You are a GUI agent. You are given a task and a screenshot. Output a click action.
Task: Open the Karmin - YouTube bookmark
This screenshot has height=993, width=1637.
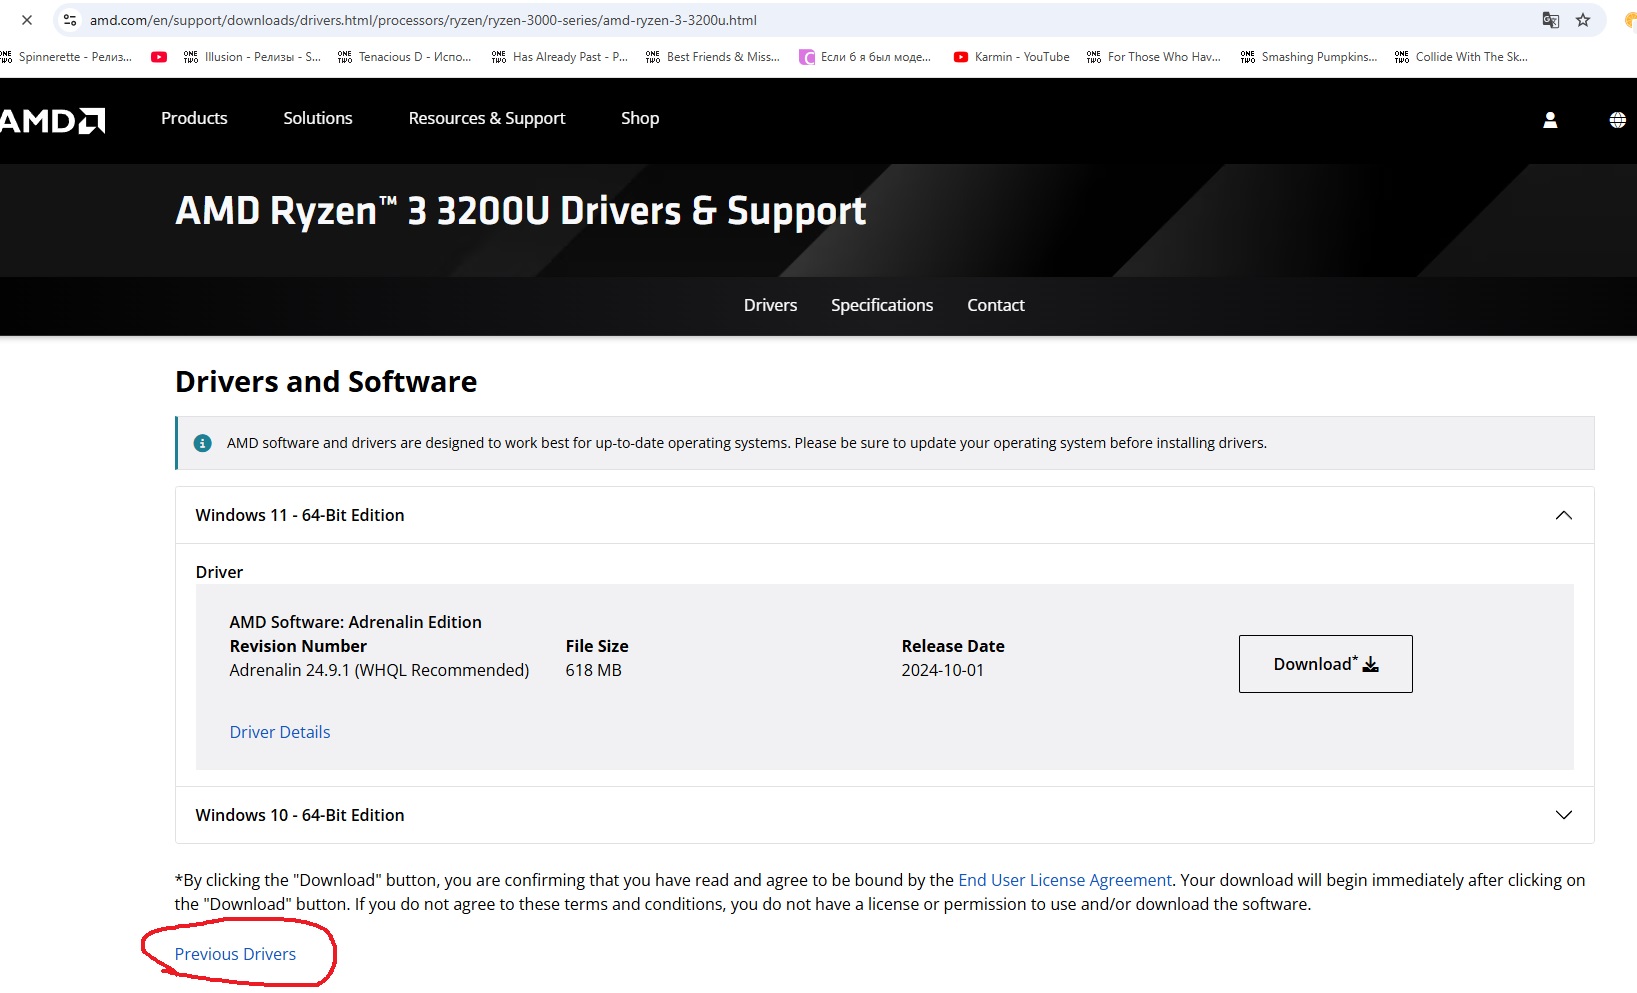point(1011,57)
